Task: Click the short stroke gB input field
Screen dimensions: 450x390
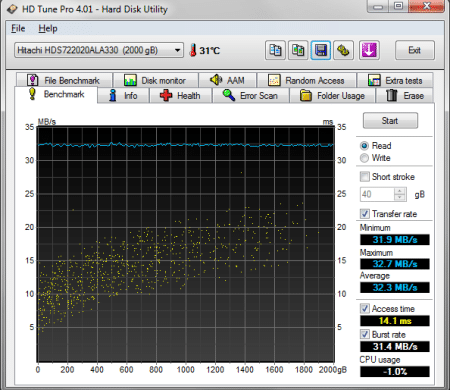Action: coord(377,194)
